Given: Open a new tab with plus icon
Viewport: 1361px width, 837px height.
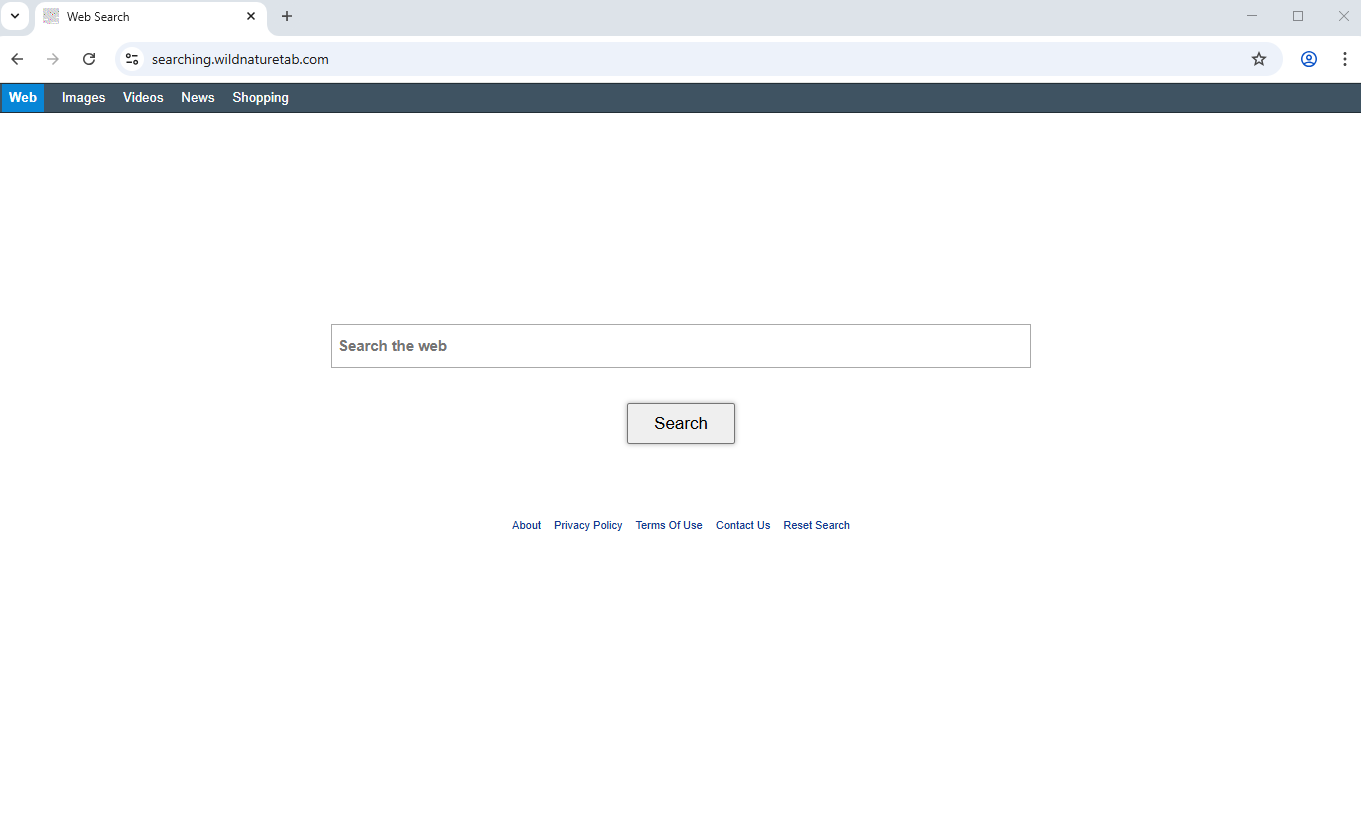Looking at the screenshot, I should (x=287, y=16).
